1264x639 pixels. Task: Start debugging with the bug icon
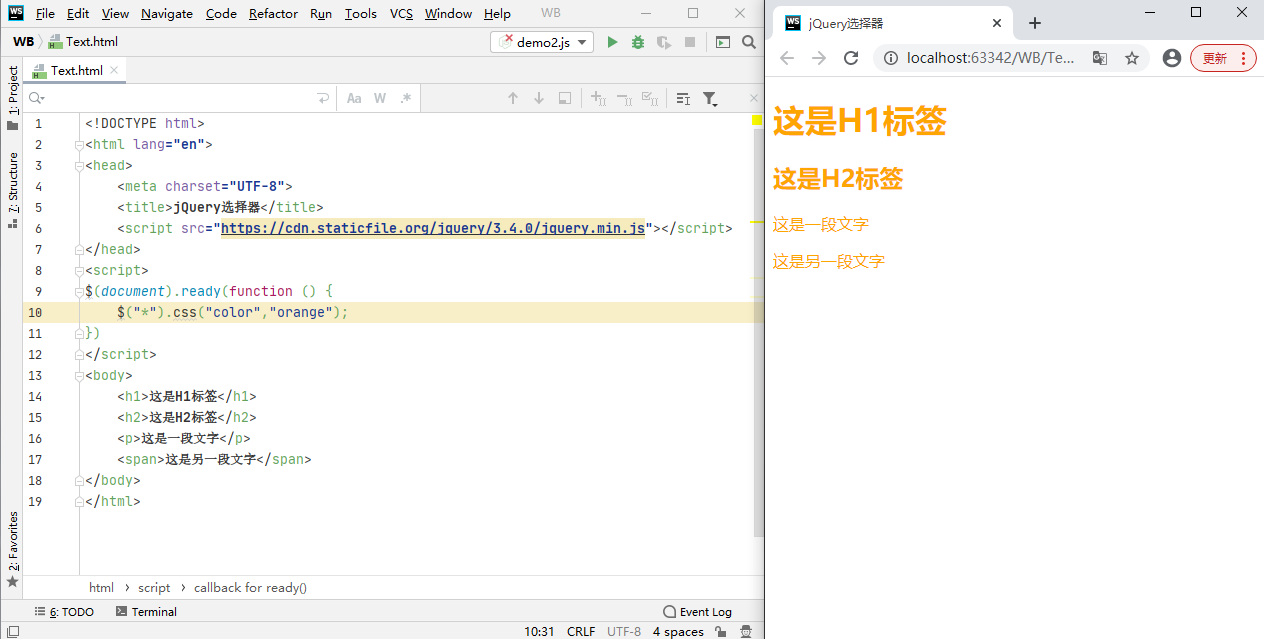(637, 42)
